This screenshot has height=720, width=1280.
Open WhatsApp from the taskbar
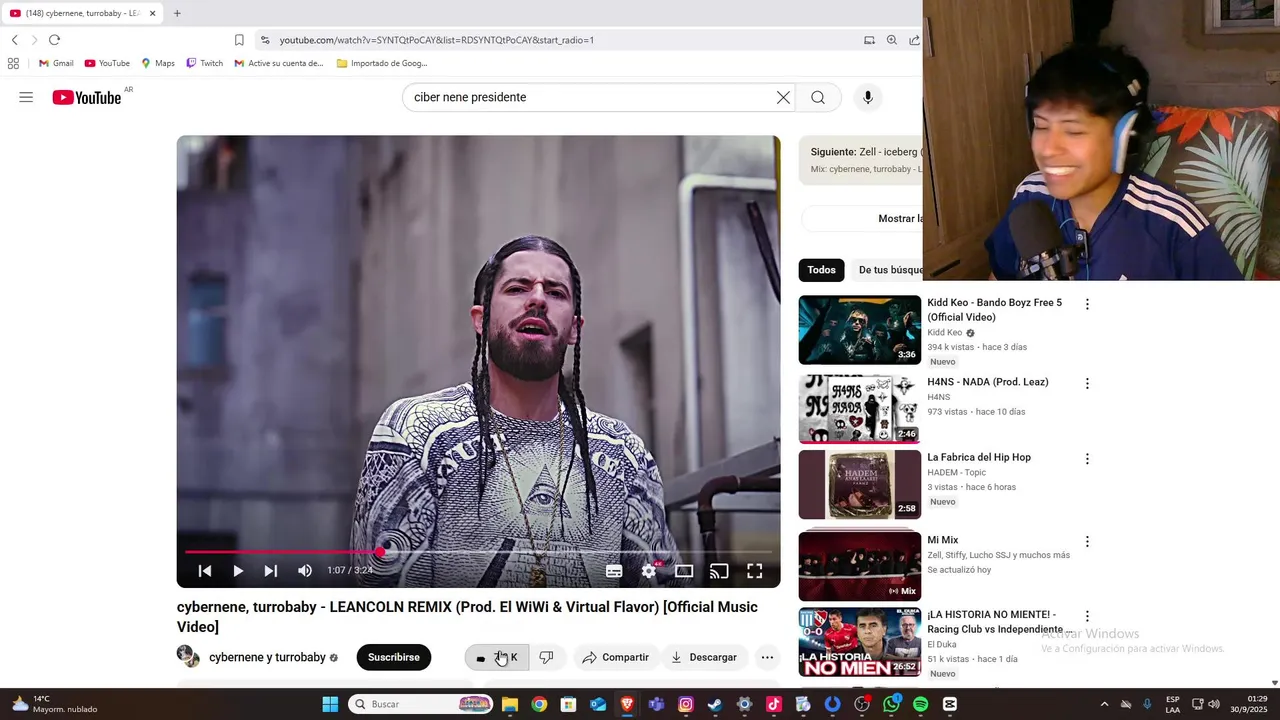(x=891, y=704)
